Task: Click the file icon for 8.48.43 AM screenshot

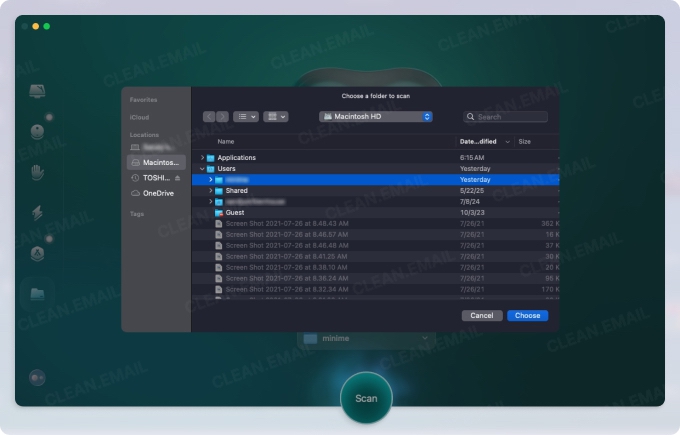Action: pyautogui.click(x=219, y=224)
